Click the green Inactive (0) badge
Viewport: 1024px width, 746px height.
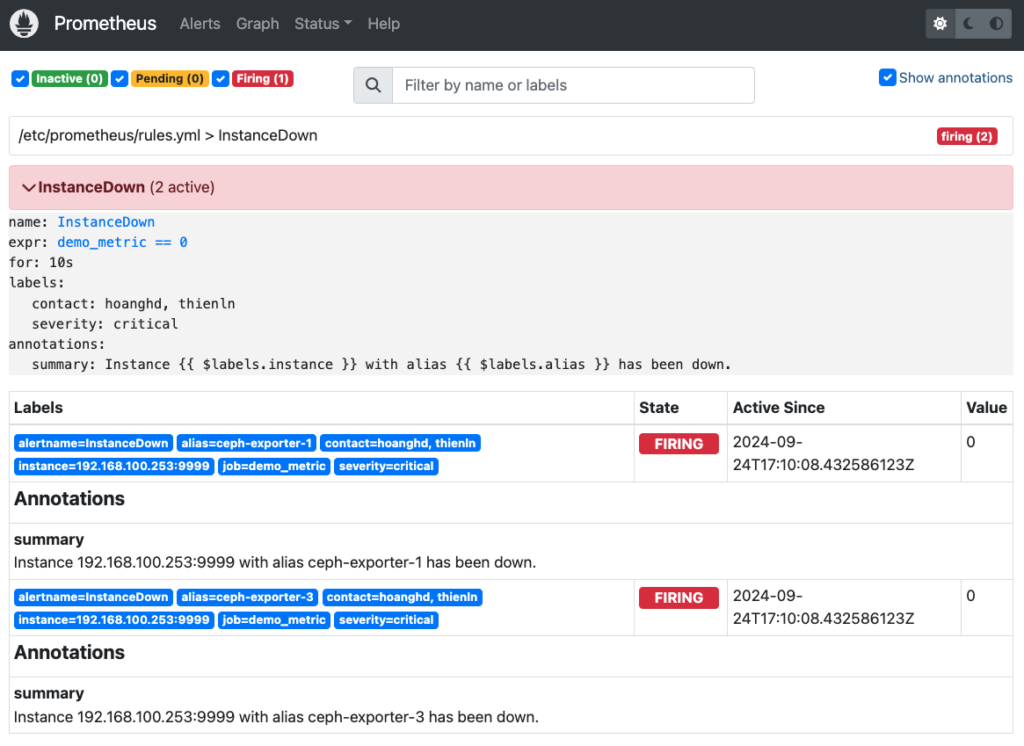[69, 79]
